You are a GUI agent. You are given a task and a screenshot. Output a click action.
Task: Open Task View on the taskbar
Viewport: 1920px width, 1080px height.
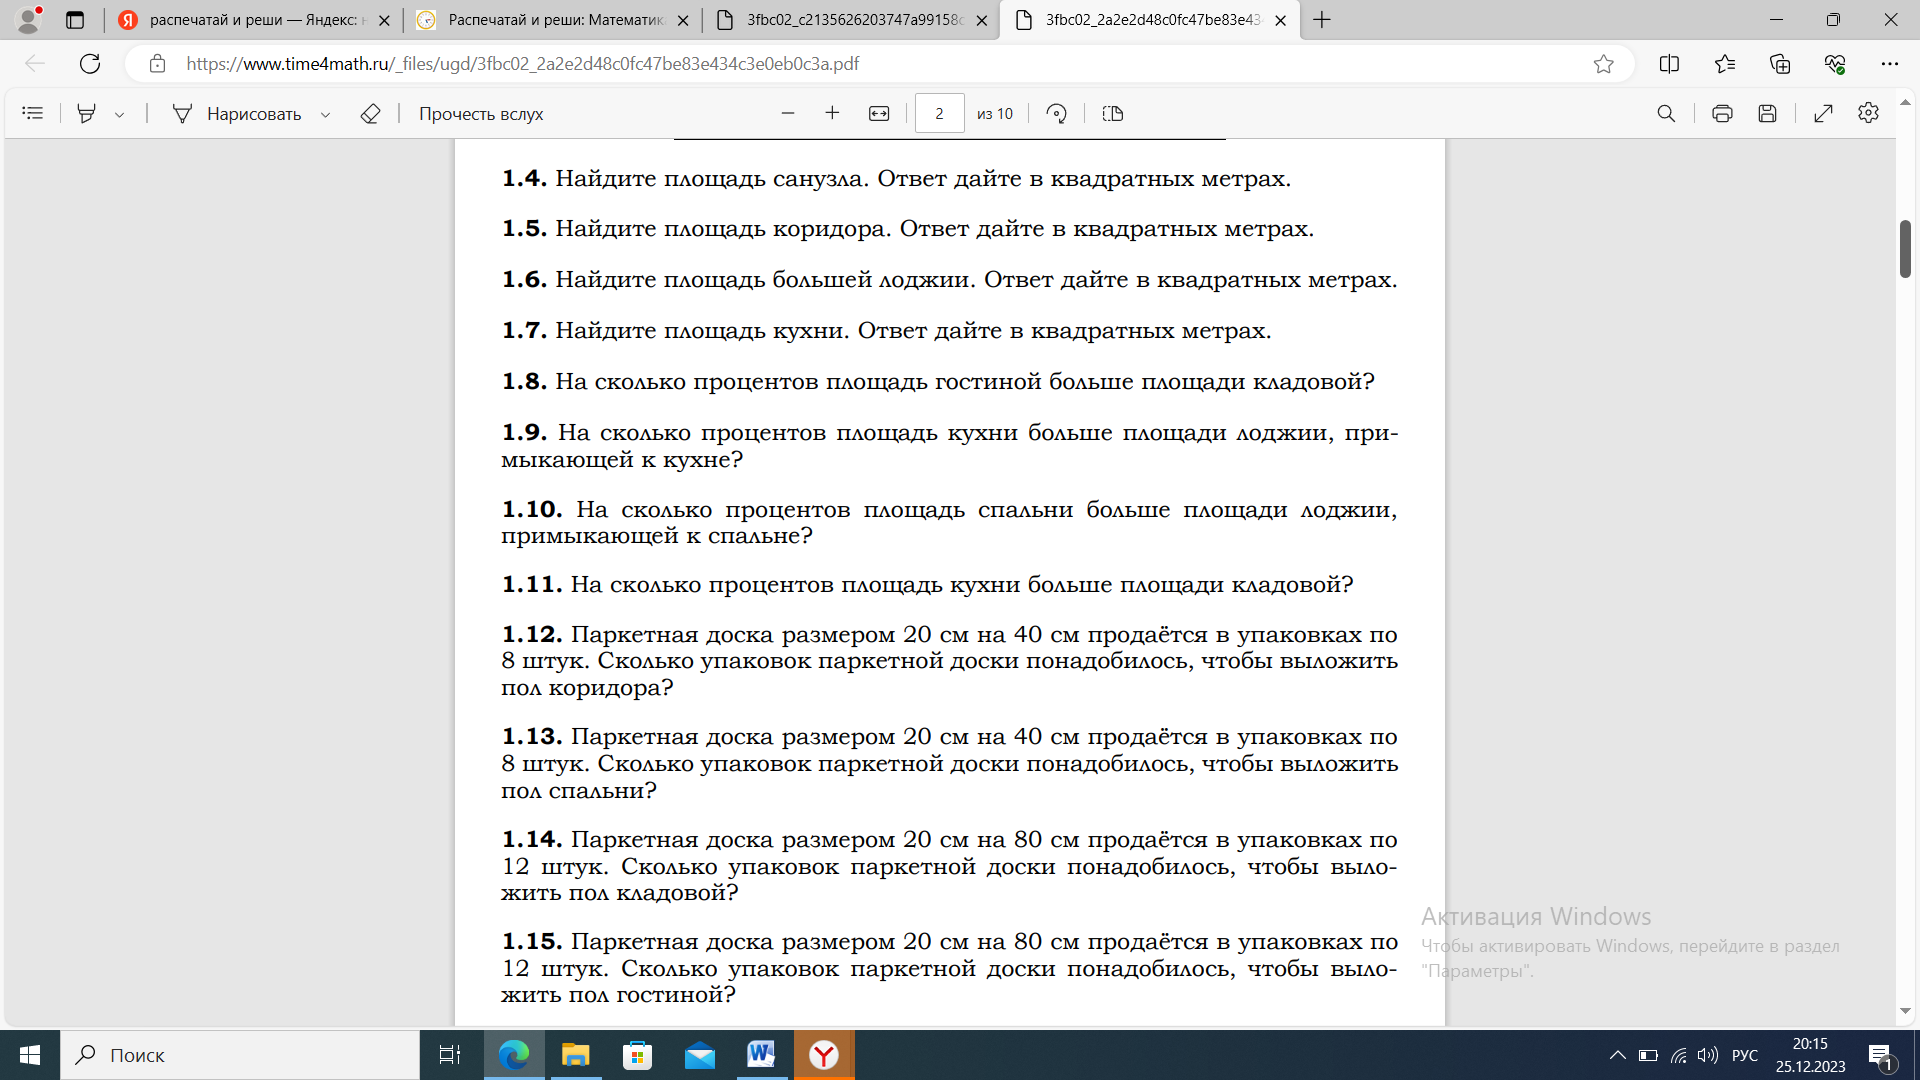[x=450, y=1055]
